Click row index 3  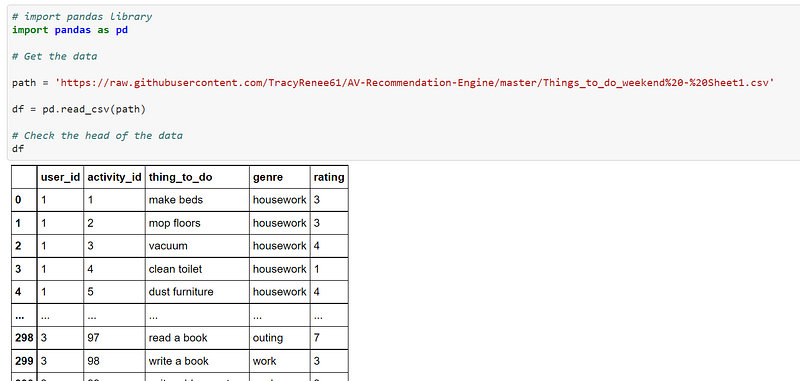pos(24,269)
